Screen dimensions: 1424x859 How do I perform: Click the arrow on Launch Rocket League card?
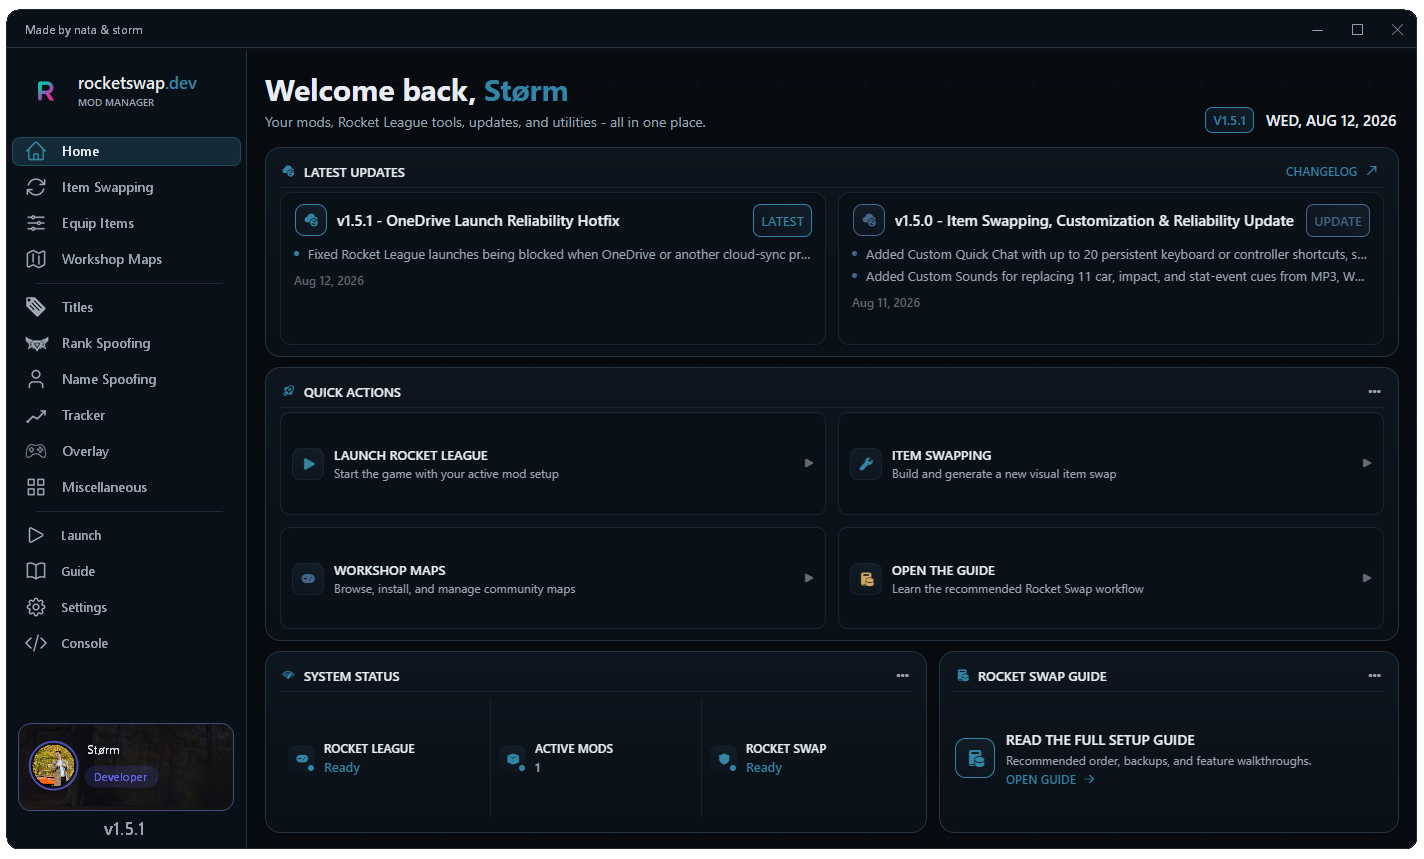pos(809,463)
